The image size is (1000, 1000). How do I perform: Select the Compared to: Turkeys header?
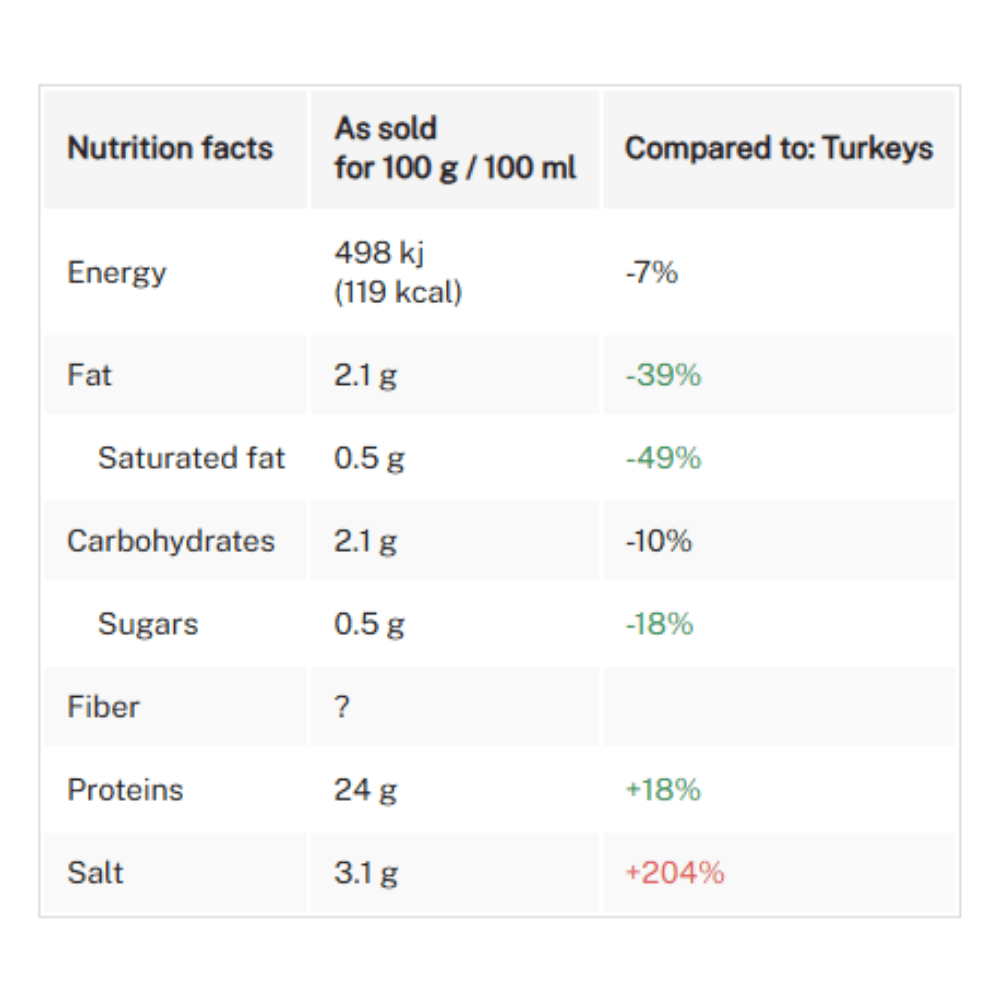[779, 148]
